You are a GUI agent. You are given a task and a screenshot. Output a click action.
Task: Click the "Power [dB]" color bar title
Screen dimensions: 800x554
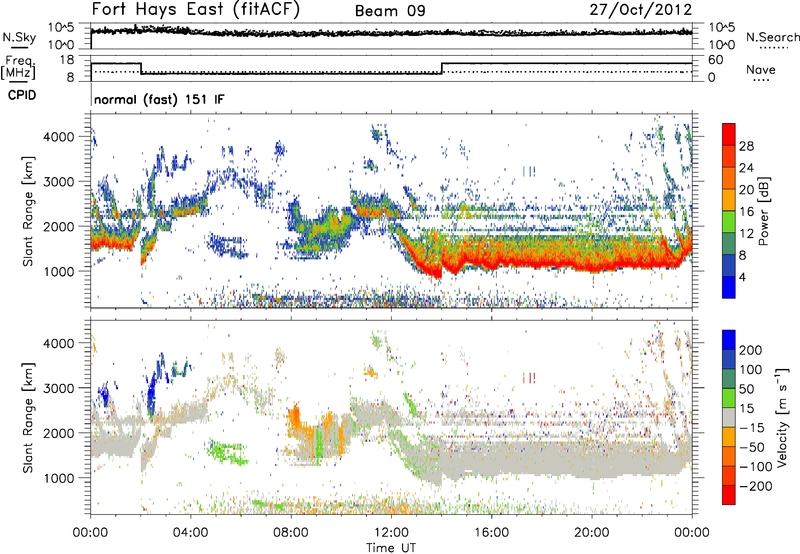[x=764, y=211]
